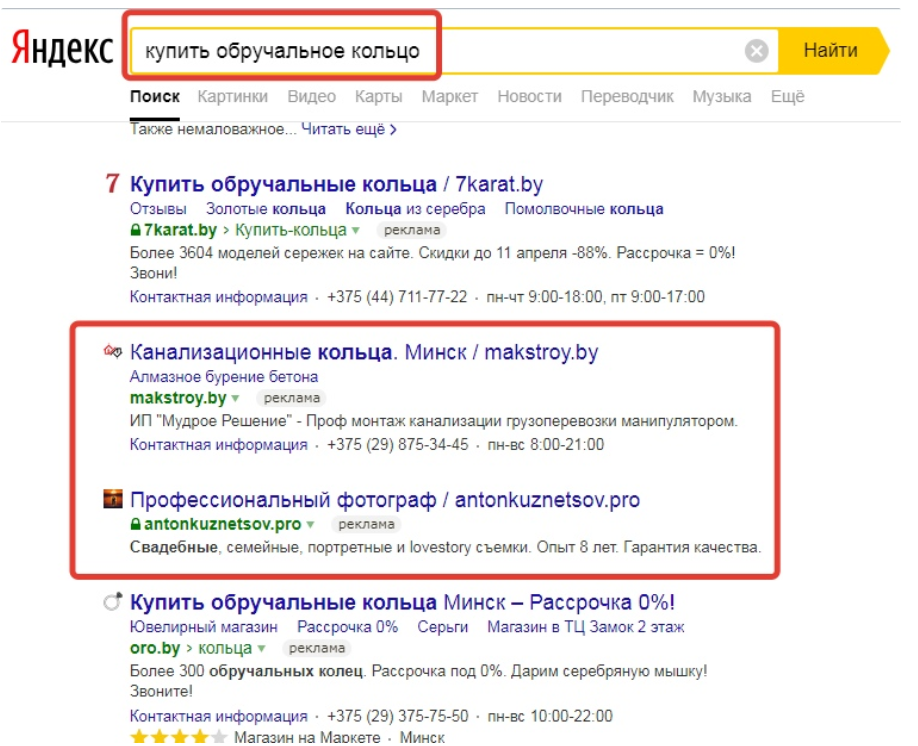
Task: Click the 7karat.by green URL
Action: (180, 230)
